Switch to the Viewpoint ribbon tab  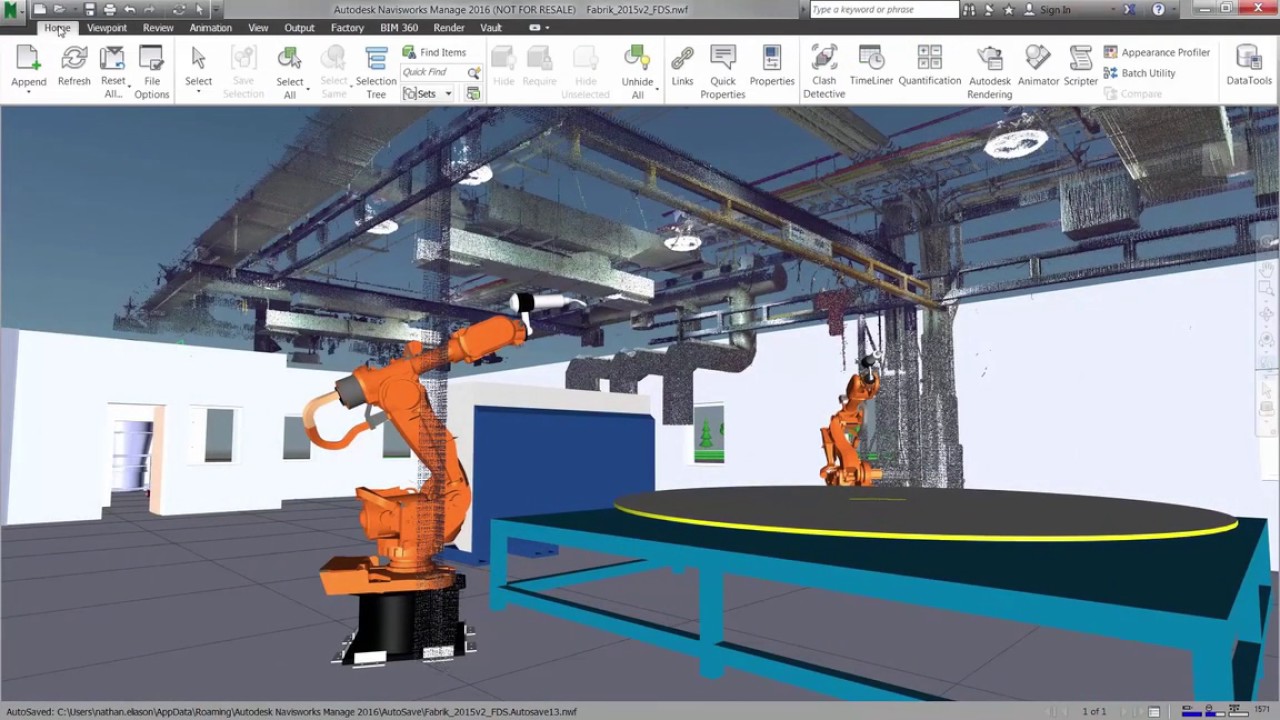point(107,28)
